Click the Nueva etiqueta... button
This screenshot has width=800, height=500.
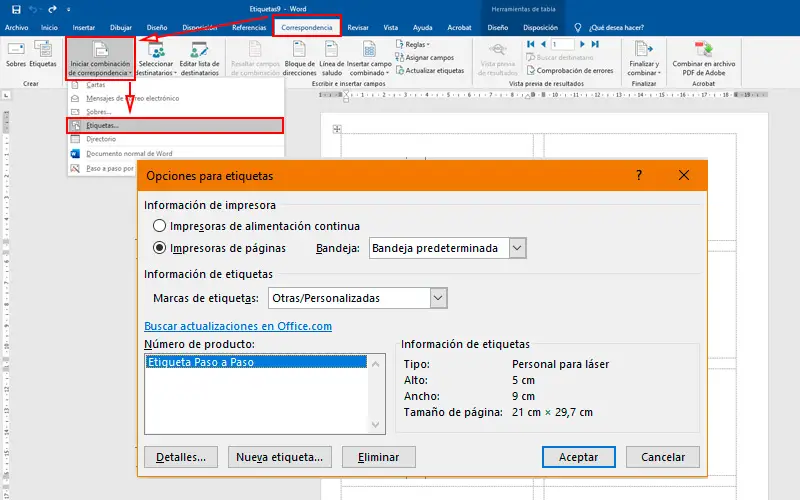coord(280,457)
